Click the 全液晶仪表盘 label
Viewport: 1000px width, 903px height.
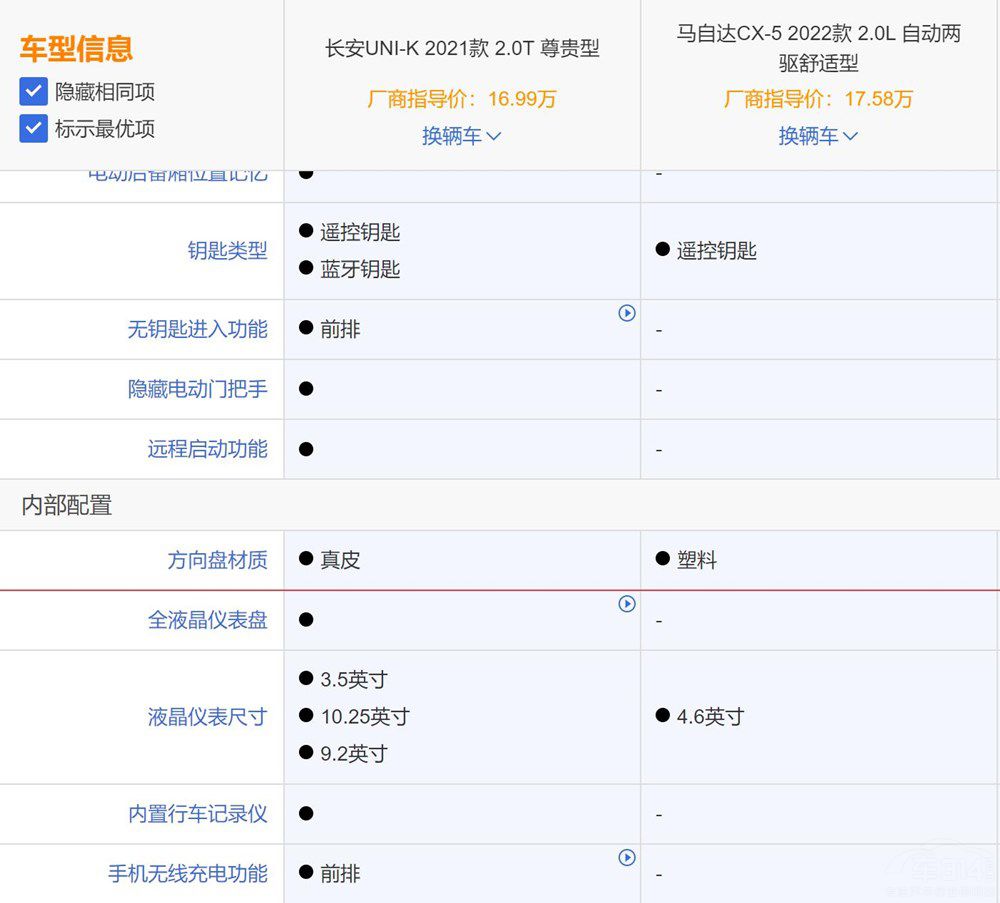(207, 620)
